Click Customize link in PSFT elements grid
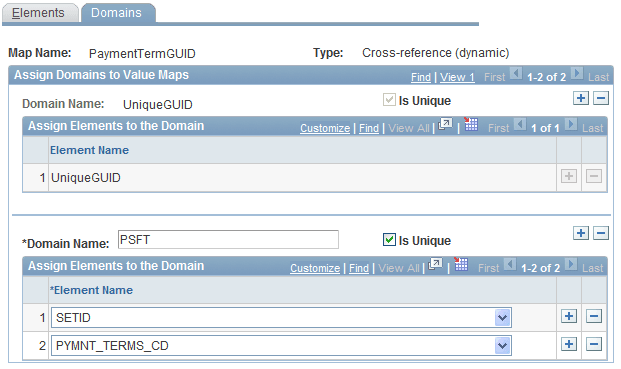The image size is (621, 369). click(x=315, y=268)
